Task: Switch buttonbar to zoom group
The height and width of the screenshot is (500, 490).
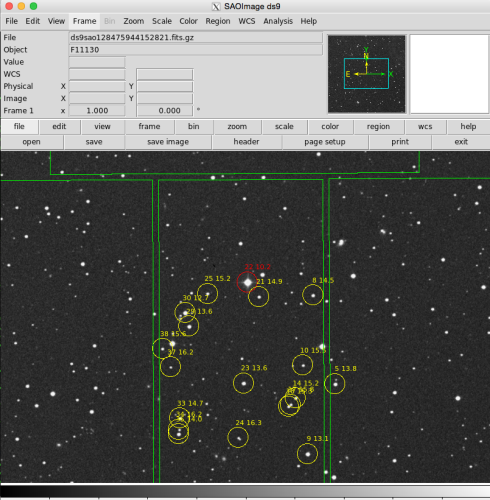Action: coord(237,127)
